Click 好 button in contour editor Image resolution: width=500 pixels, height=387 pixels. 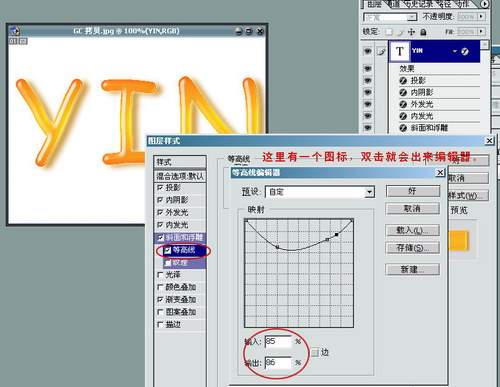(413, 191)
